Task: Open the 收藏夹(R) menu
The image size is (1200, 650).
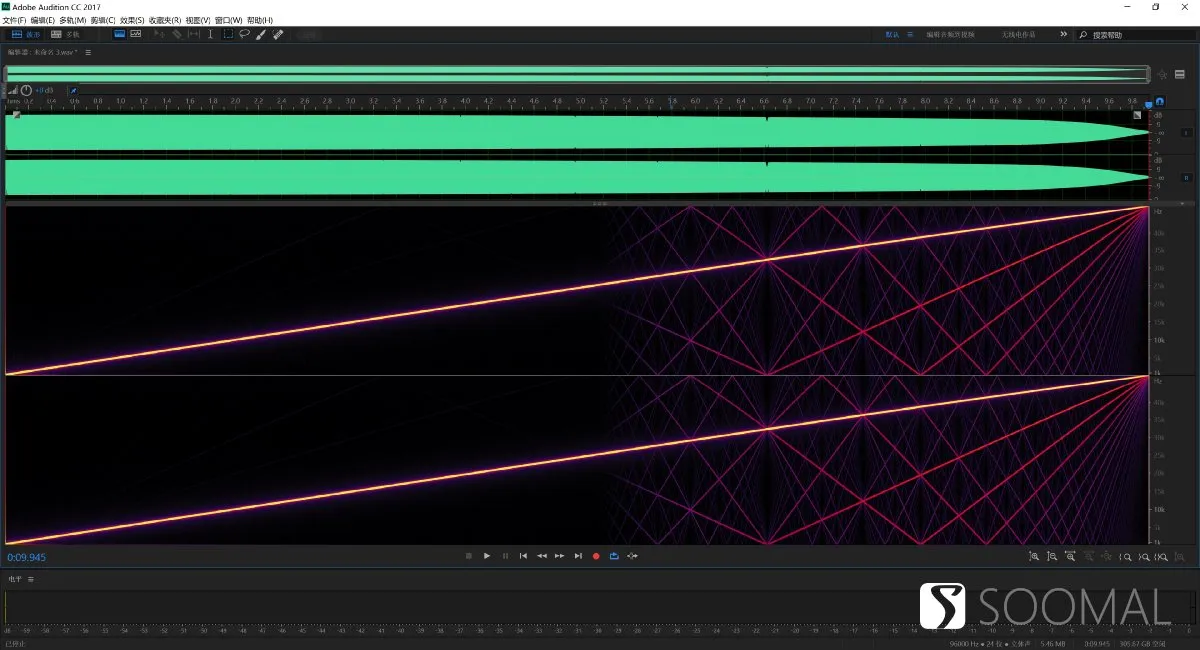Action: coord(165,20)
